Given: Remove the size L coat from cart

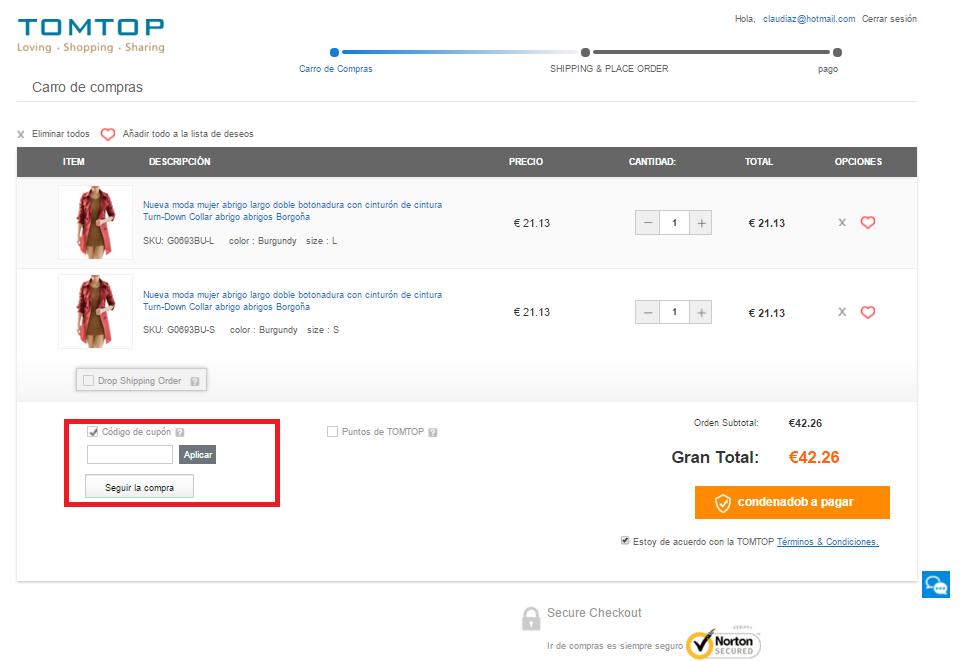Looking at the screenshot, I should 842,222.
